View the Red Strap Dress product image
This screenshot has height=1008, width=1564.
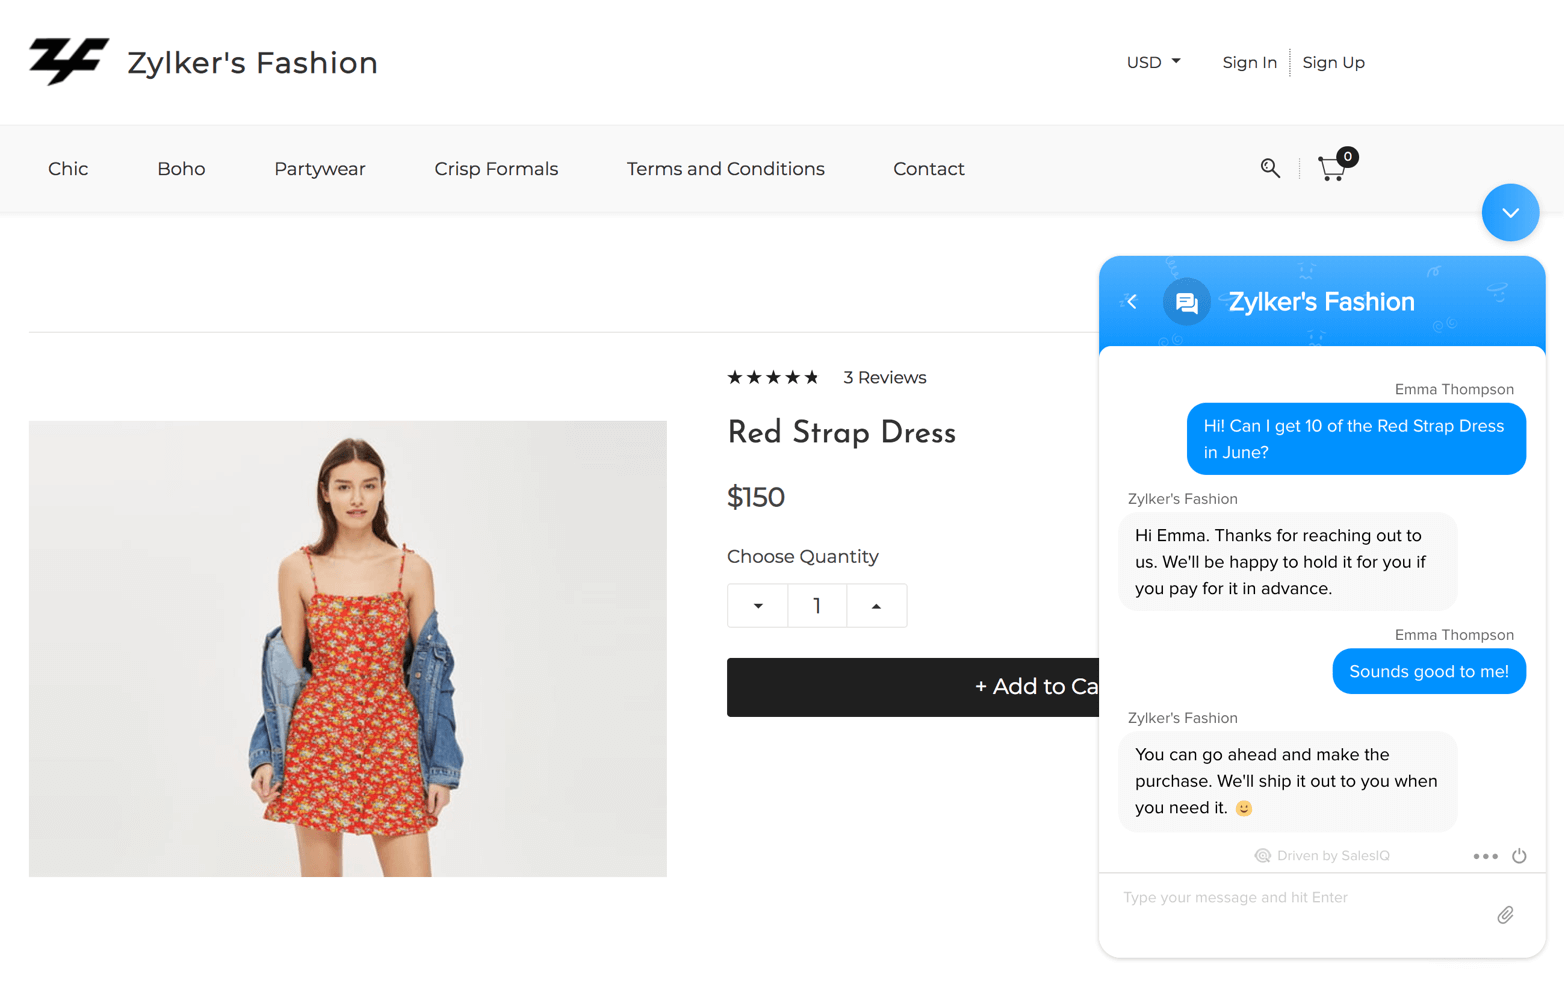pyautogui.click(x=347, y=648)
